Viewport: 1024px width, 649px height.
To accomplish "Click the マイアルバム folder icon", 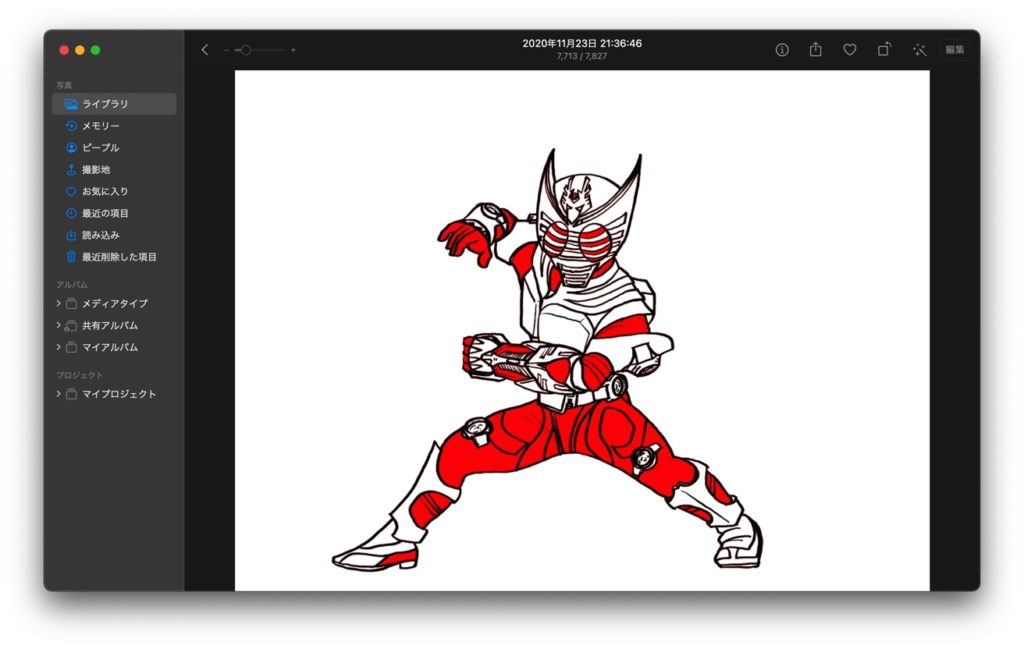I will [71, 347].
